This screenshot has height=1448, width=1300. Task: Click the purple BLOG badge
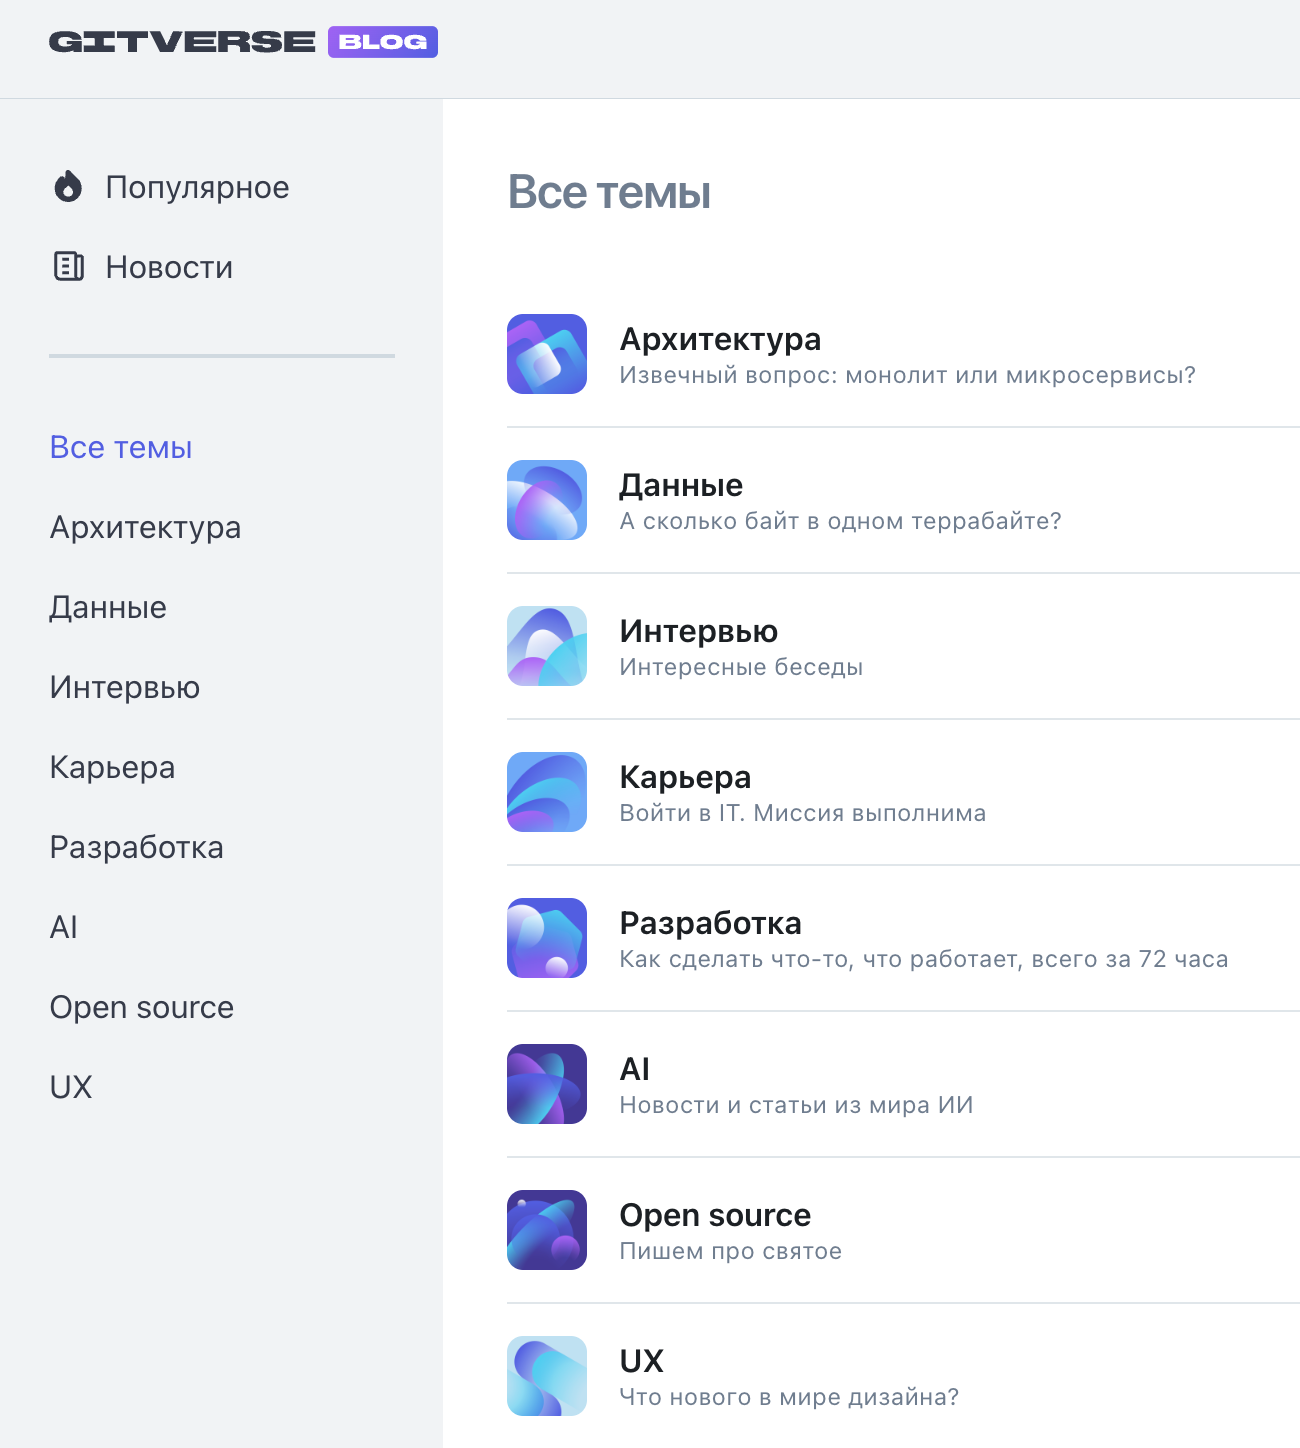click(383, 42)
